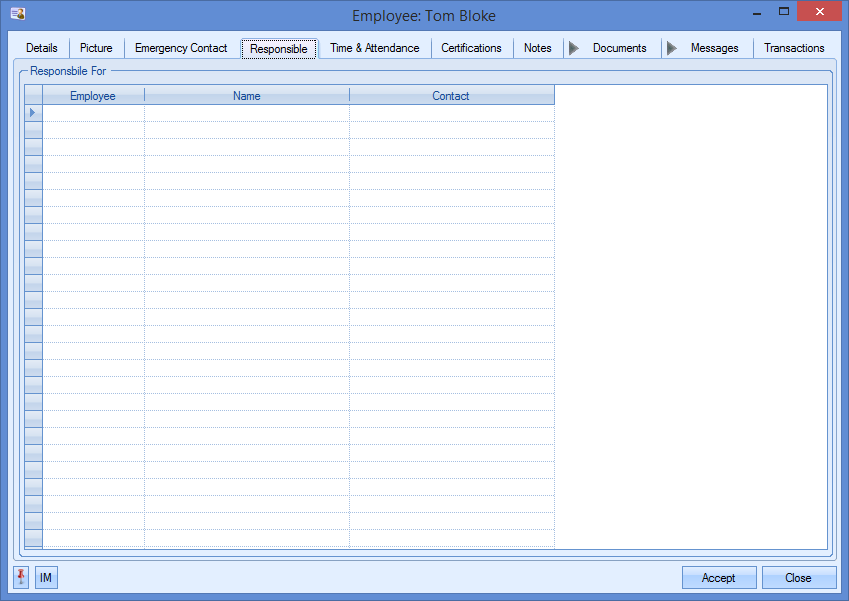The width and height of the screenshot is (849, 601).
Task: Click the Contact column header
Action: 451,96
